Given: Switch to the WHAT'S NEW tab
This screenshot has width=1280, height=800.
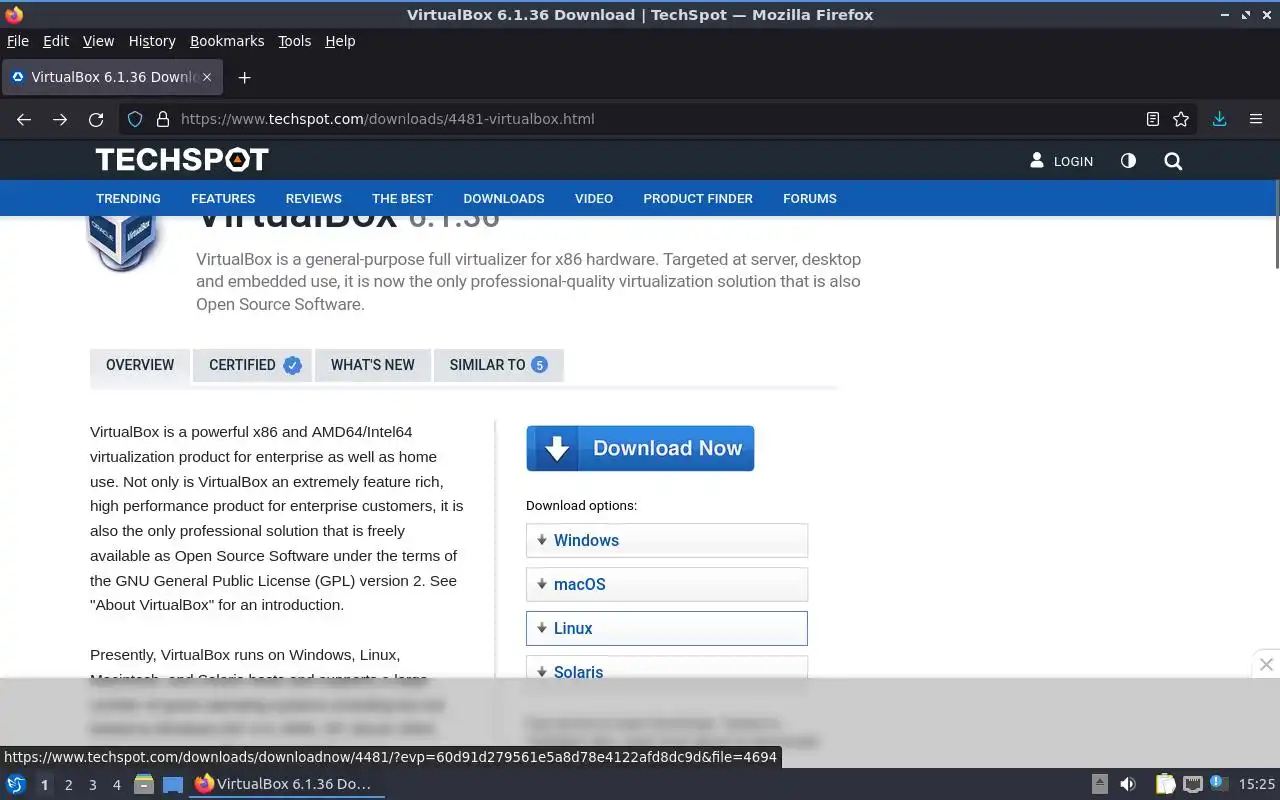Looking at the screenshot, I should click(372, 365).
